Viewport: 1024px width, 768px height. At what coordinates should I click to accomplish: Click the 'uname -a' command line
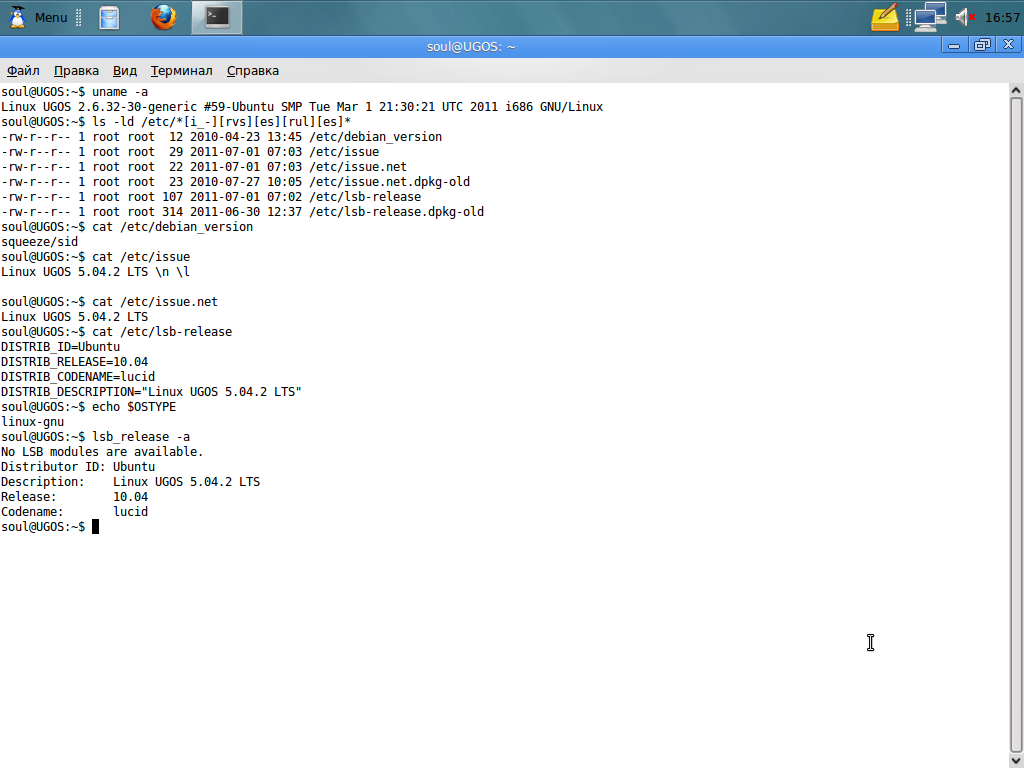[x=74, y=92]
